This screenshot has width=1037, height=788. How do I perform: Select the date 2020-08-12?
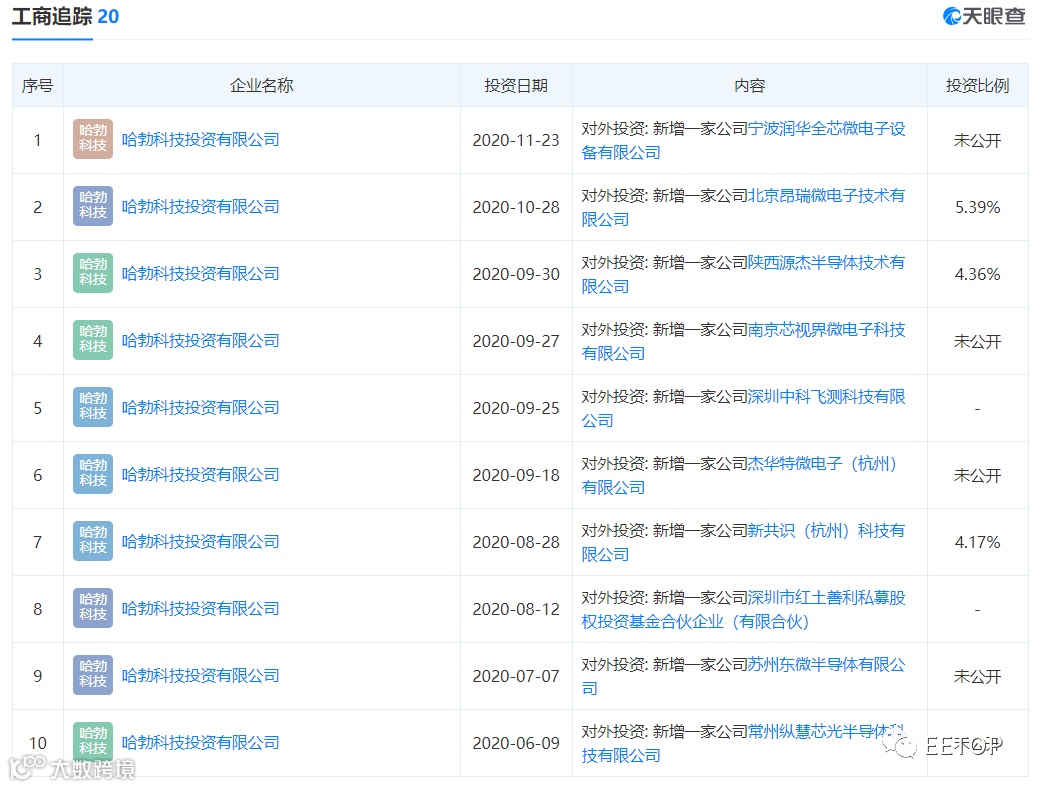(516, 609)
